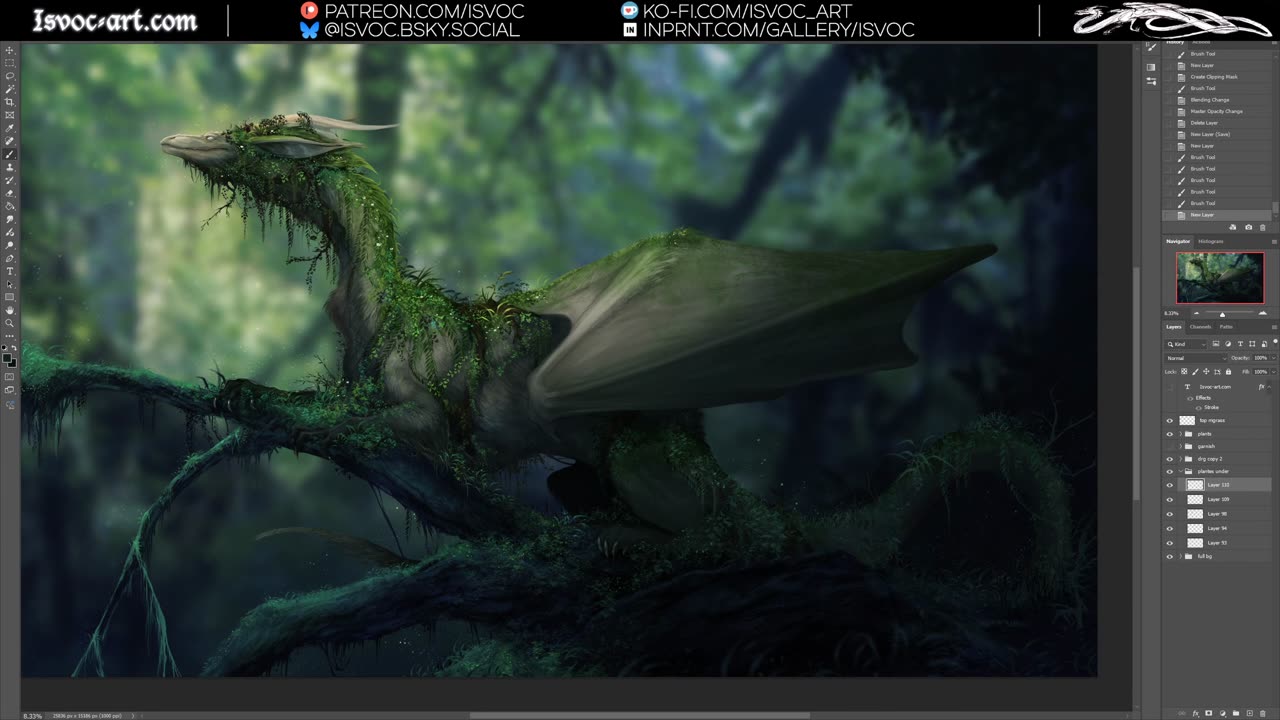The width and height of the screenshot is (1280, 720).
Task: Select the Paint Bucket tool
Action: pyautogui.click(x=9, y=206)
